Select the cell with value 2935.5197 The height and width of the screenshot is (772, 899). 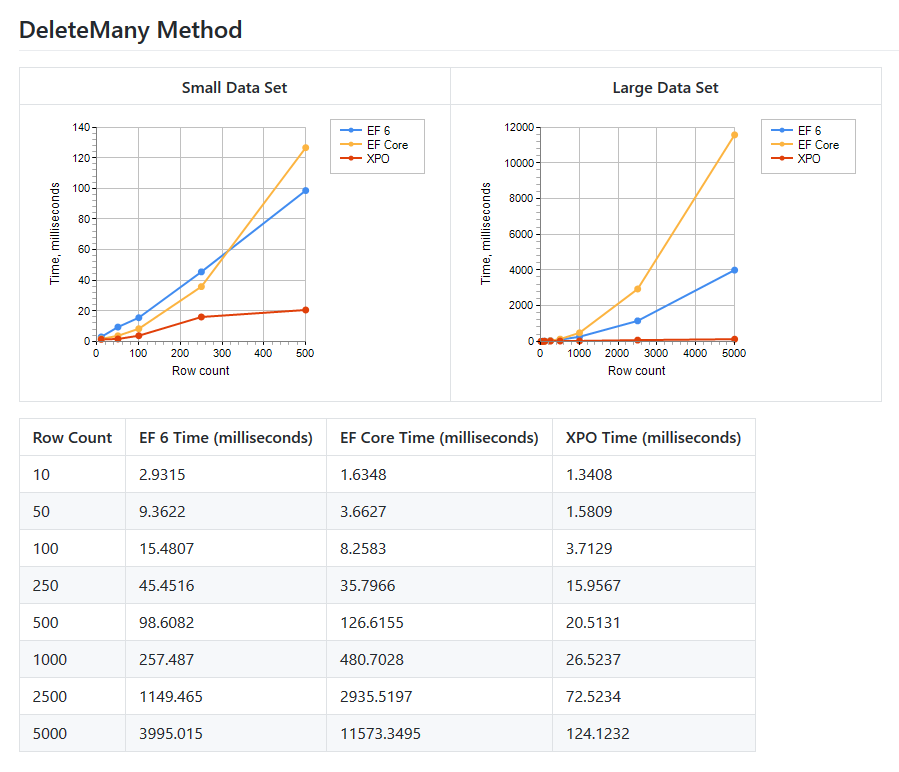click(x=439, y=696)
